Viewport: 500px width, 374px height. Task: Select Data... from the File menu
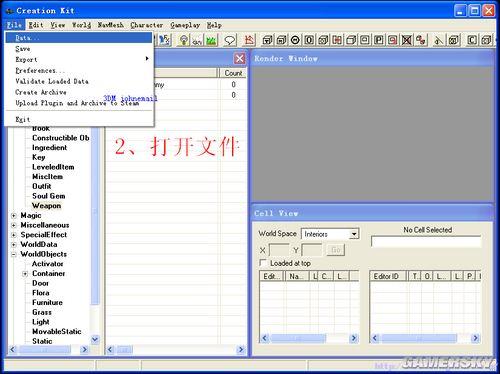coord(79,37)
